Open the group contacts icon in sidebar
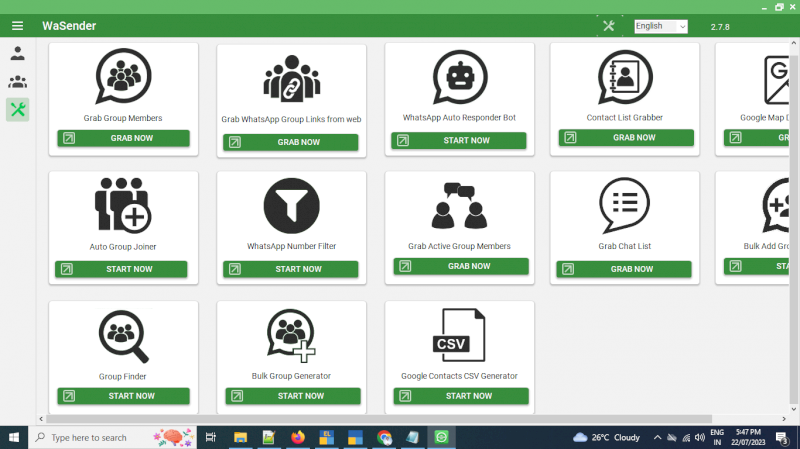 point(17,82)
